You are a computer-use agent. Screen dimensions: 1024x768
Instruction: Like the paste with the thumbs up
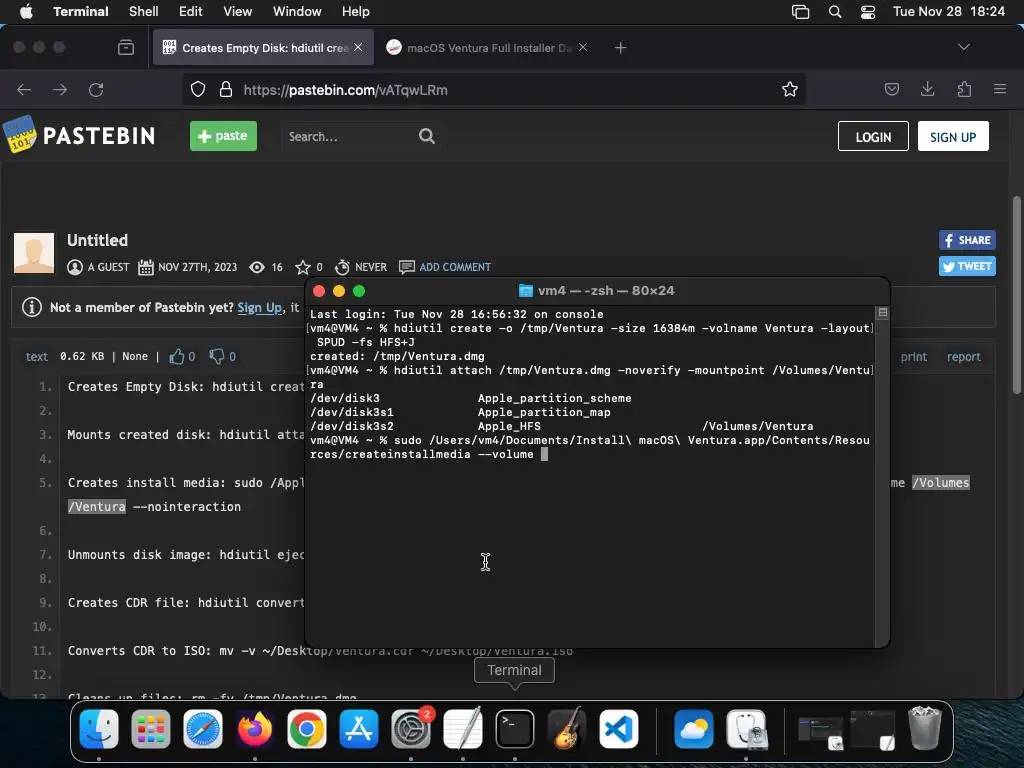pyautogui.click(x=177, y=356)
